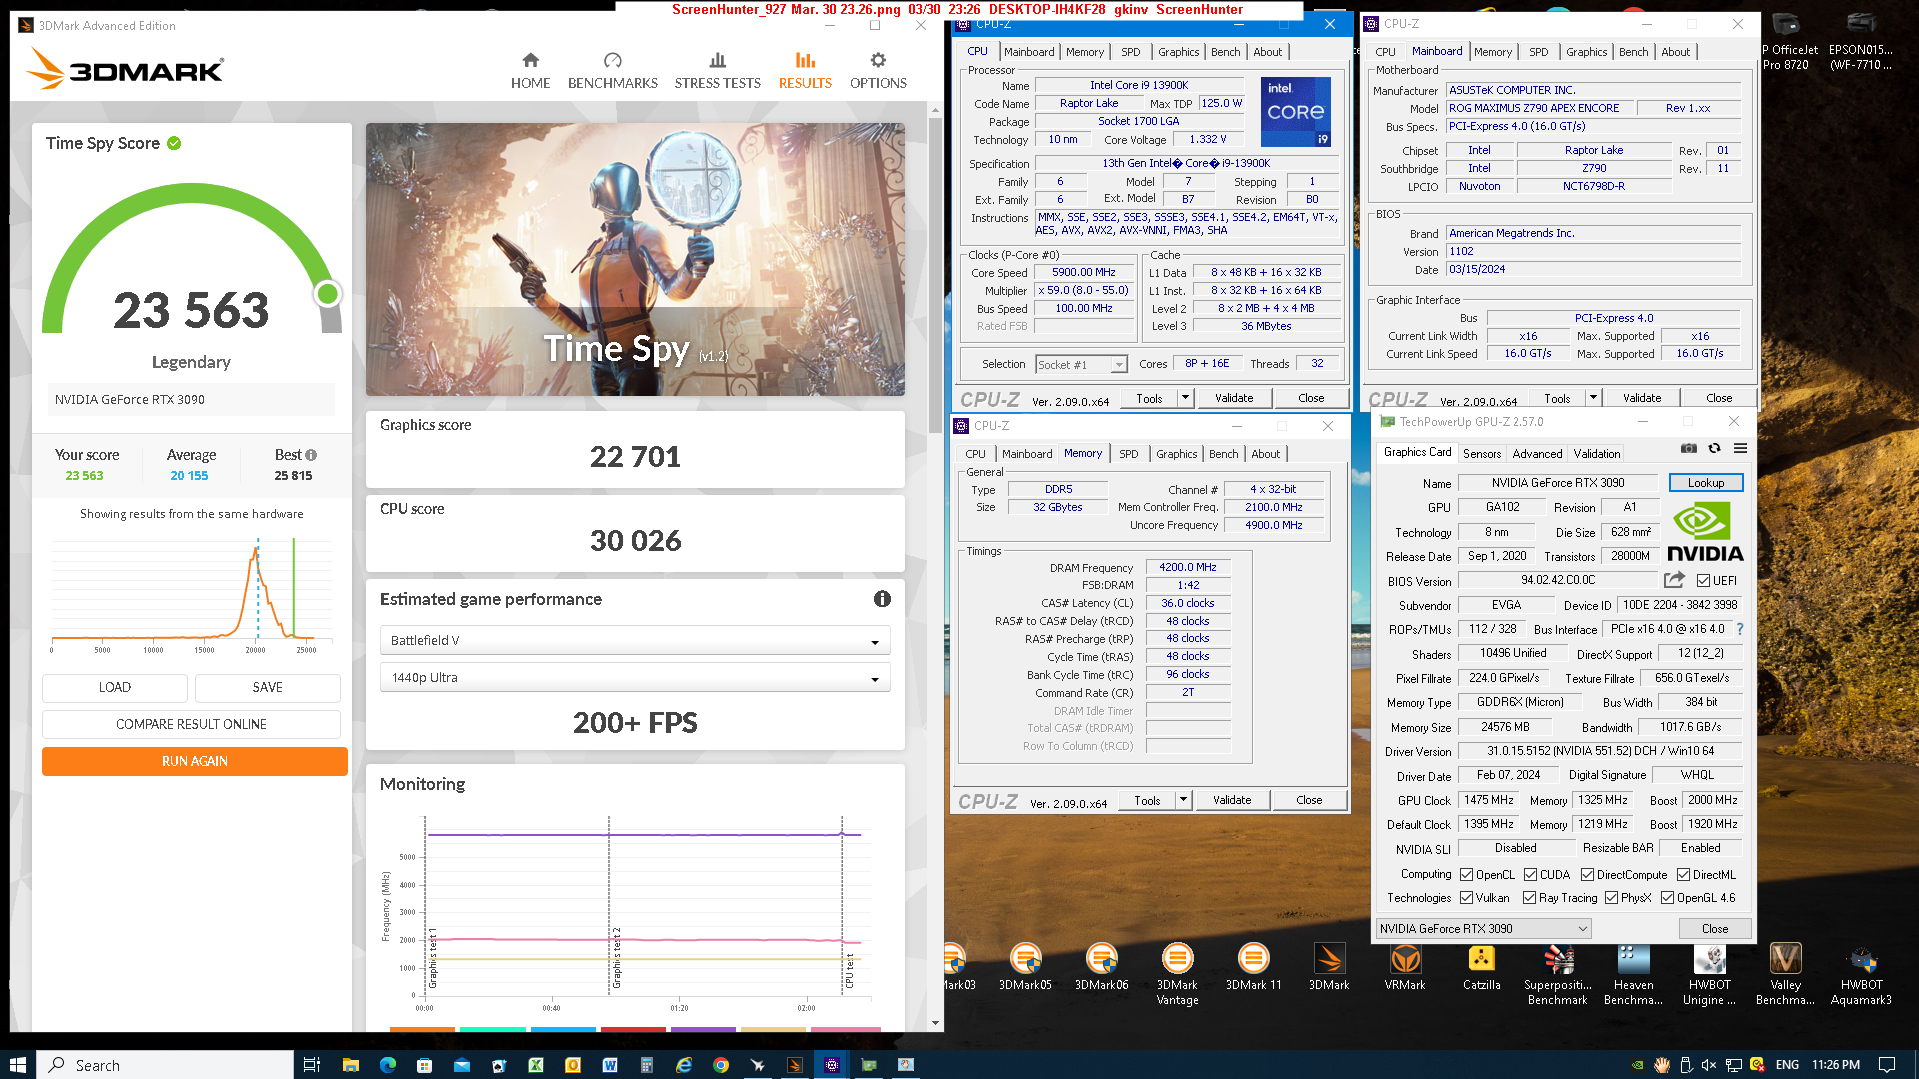The height and width of the screenshot is (1079, 1919).
Task: Open the SPD tab in the CPU-Z Memory window
Action: click(x=1128, y=453)
